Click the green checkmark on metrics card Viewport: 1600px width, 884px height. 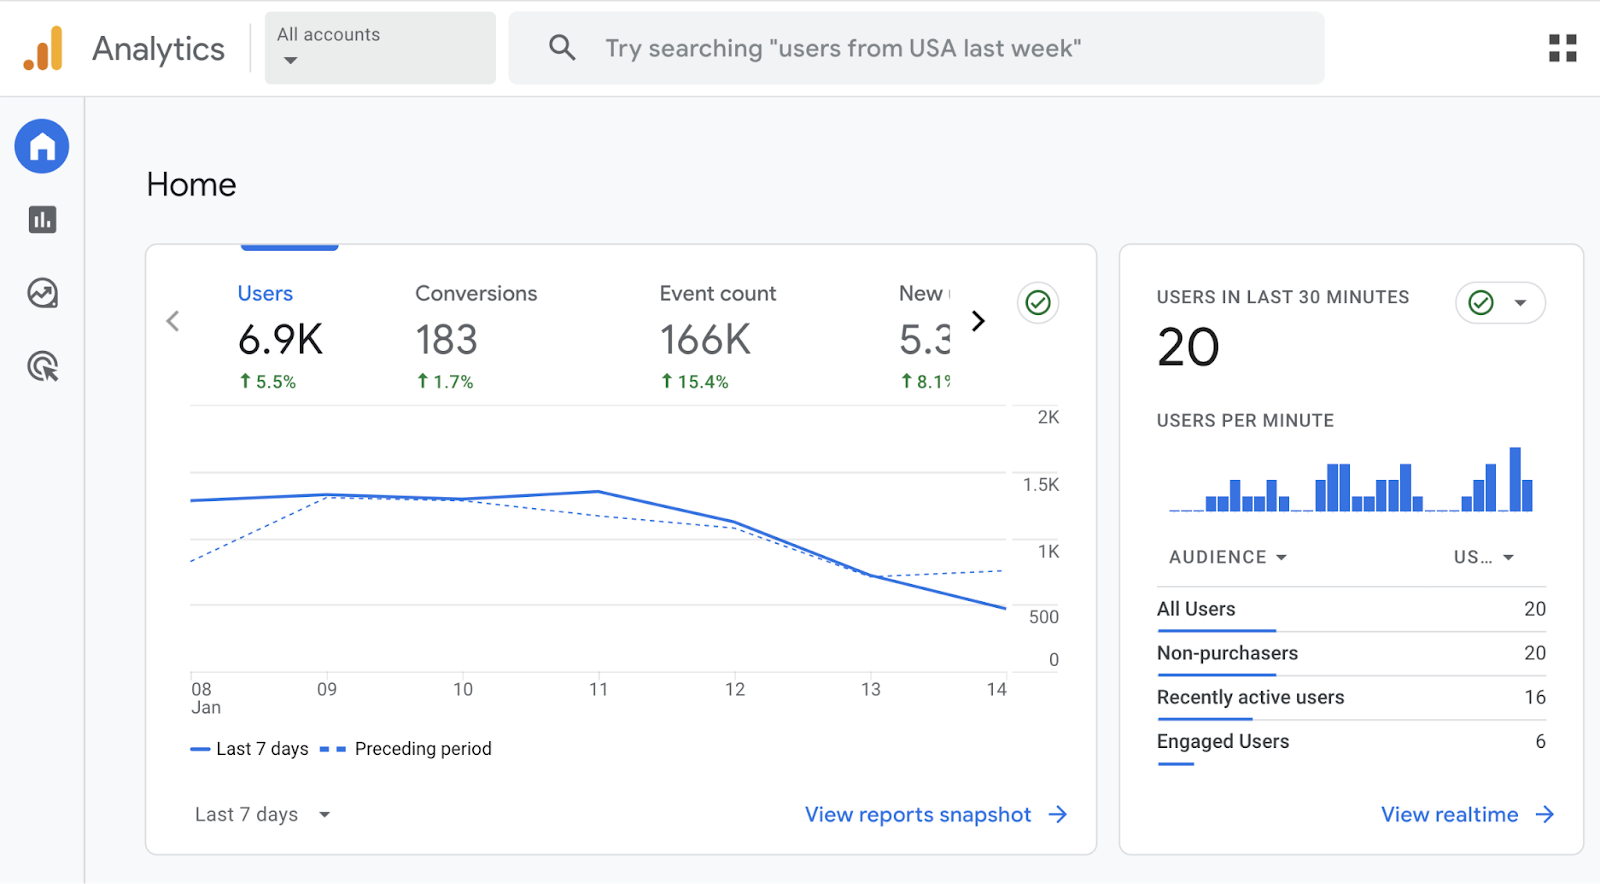click(1038, 303)
